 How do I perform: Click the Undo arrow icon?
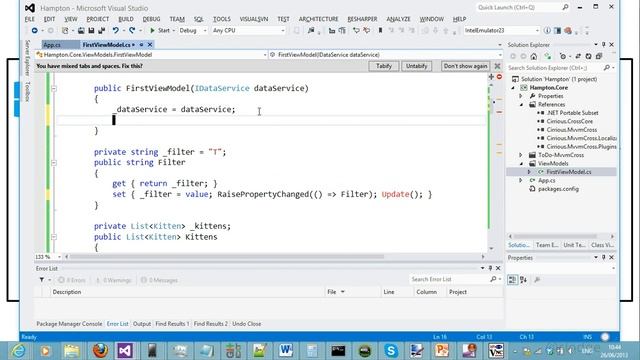click(116, 31)
